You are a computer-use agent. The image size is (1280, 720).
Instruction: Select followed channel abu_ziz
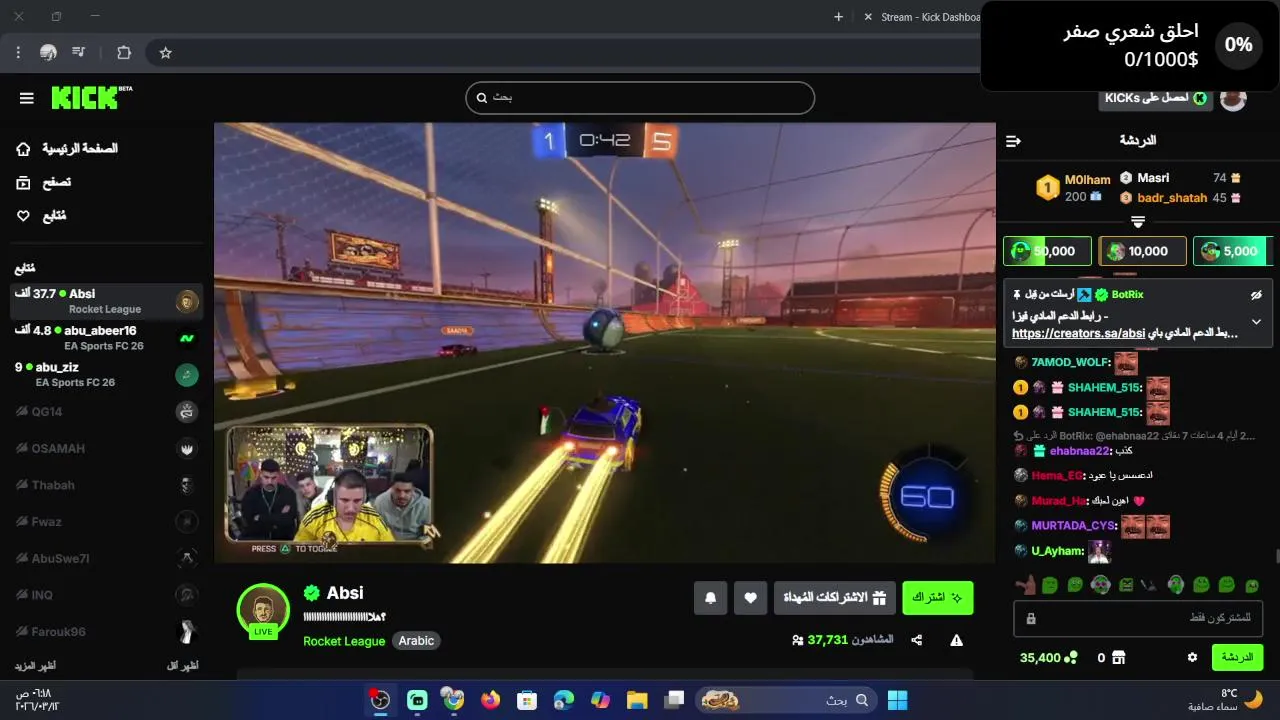107,375
